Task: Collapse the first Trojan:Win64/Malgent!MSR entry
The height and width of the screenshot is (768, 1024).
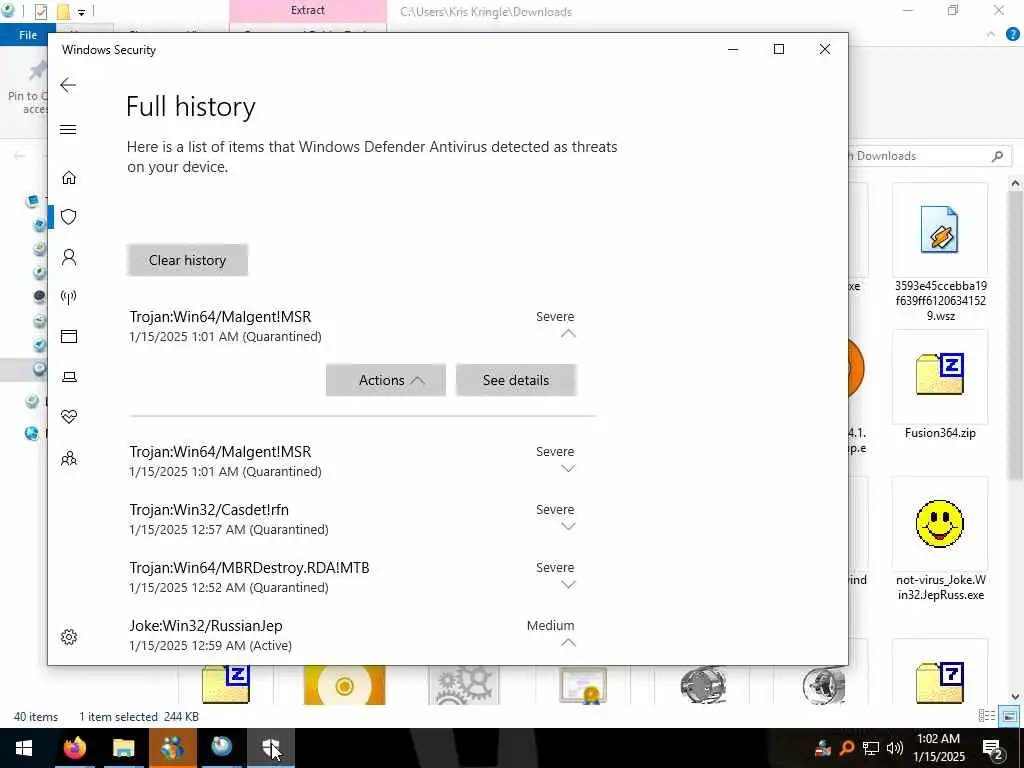Action: click(x=568, y=334)
